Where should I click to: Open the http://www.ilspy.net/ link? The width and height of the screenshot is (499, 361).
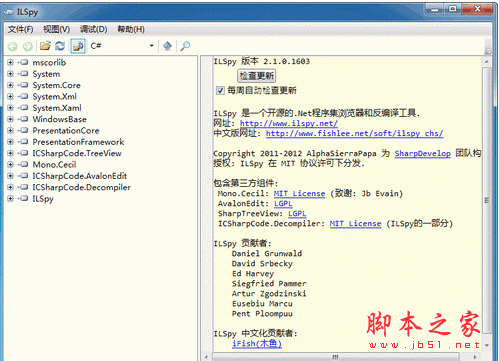pos(289,123)
